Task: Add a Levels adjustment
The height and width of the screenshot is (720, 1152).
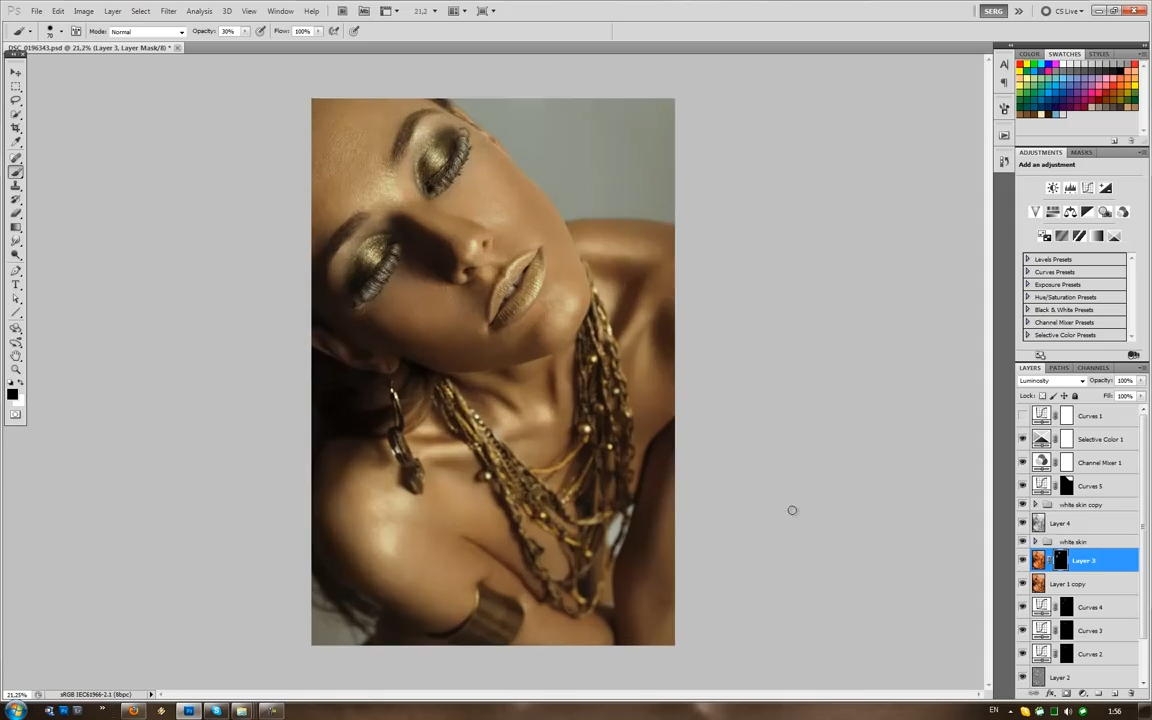Action: pyautogui.click(x=1070, y=188)
